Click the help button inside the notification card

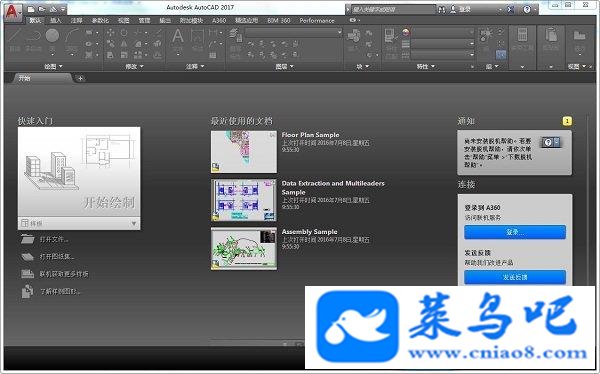550,142
